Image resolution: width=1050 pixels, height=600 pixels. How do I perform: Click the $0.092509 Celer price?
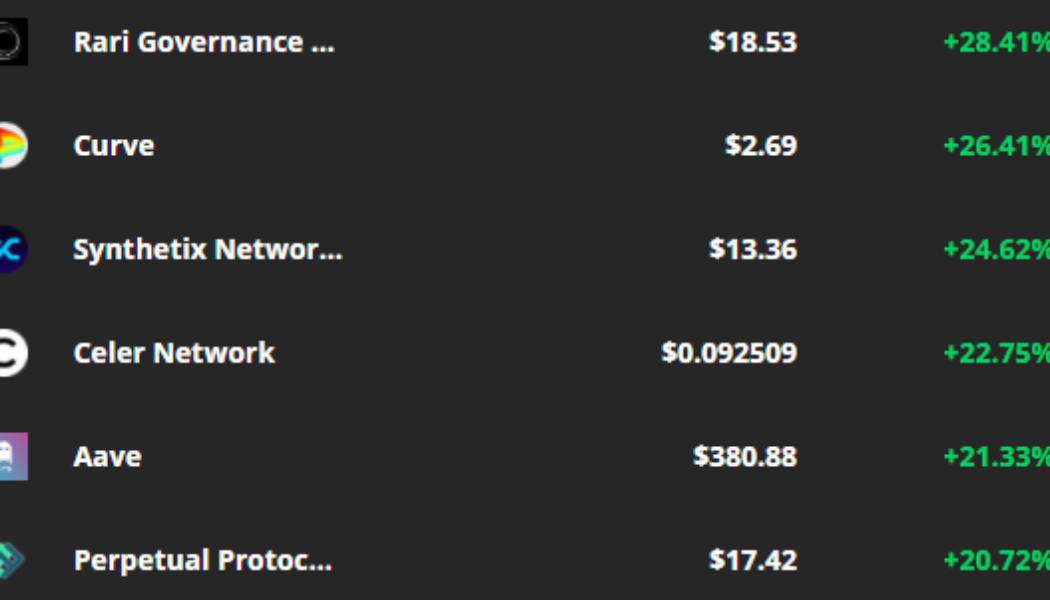[x=729, y=353]
